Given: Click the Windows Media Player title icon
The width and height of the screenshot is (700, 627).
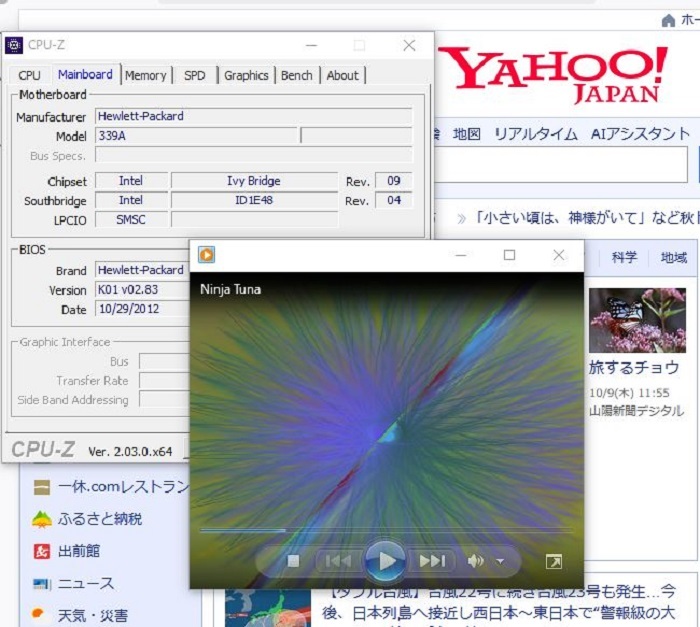Looking at the screenshot, I should pyautogui.click(x=206, y=255).
